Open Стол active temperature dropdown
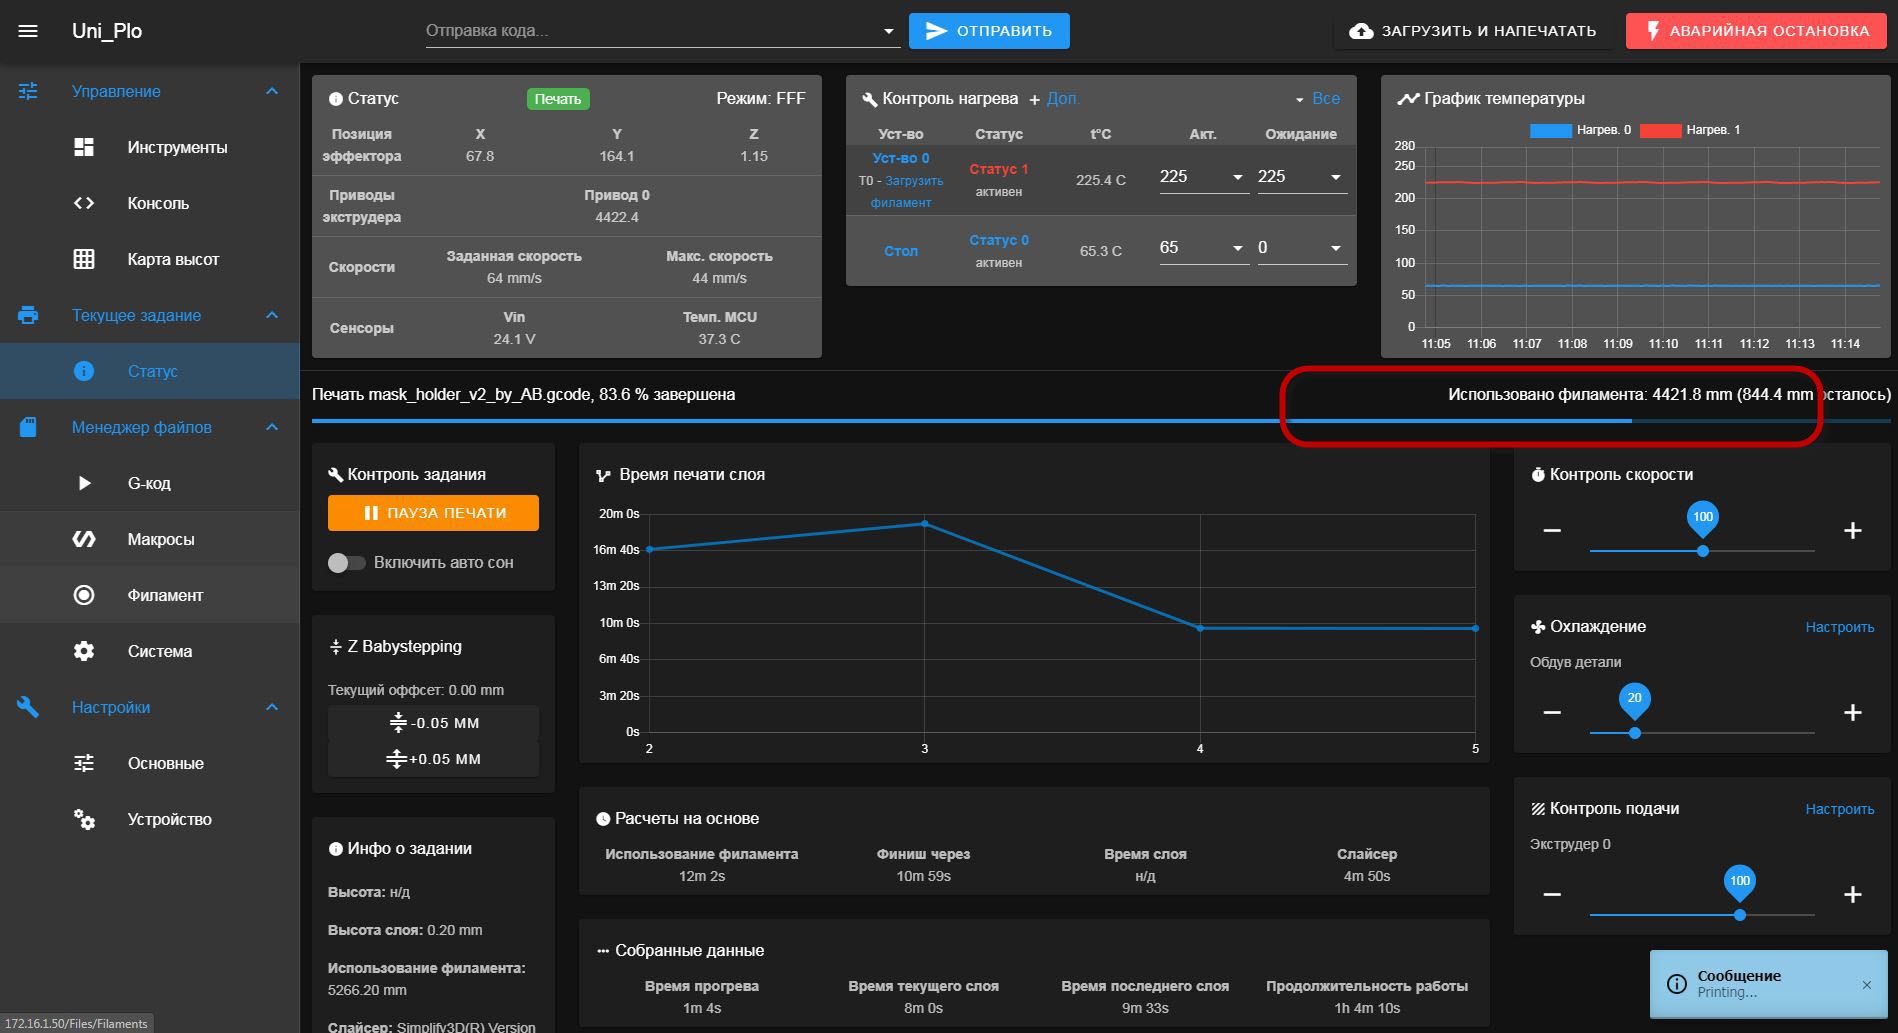 click(x=1237, y=248)
